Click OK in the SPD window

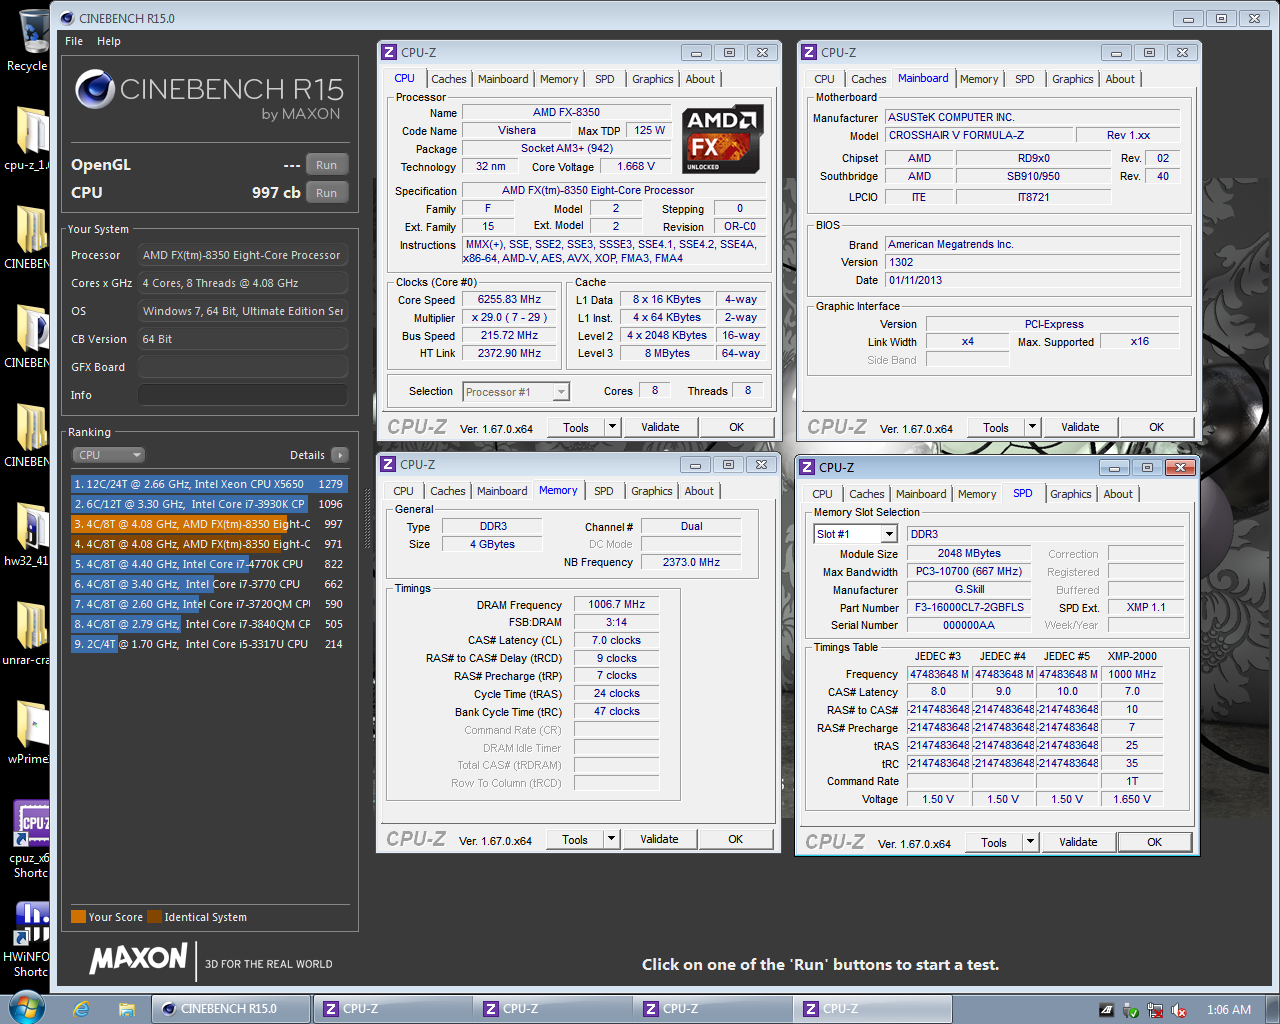(1154, 842)
